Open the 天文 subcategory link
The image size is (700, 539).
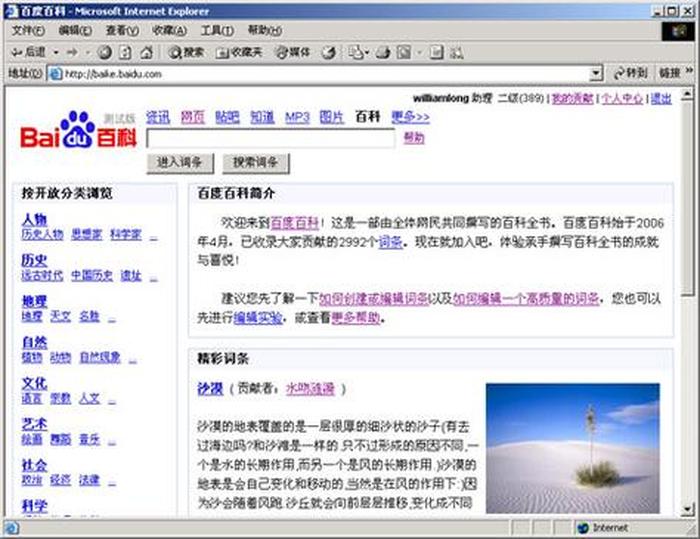(x=60, y=316)
